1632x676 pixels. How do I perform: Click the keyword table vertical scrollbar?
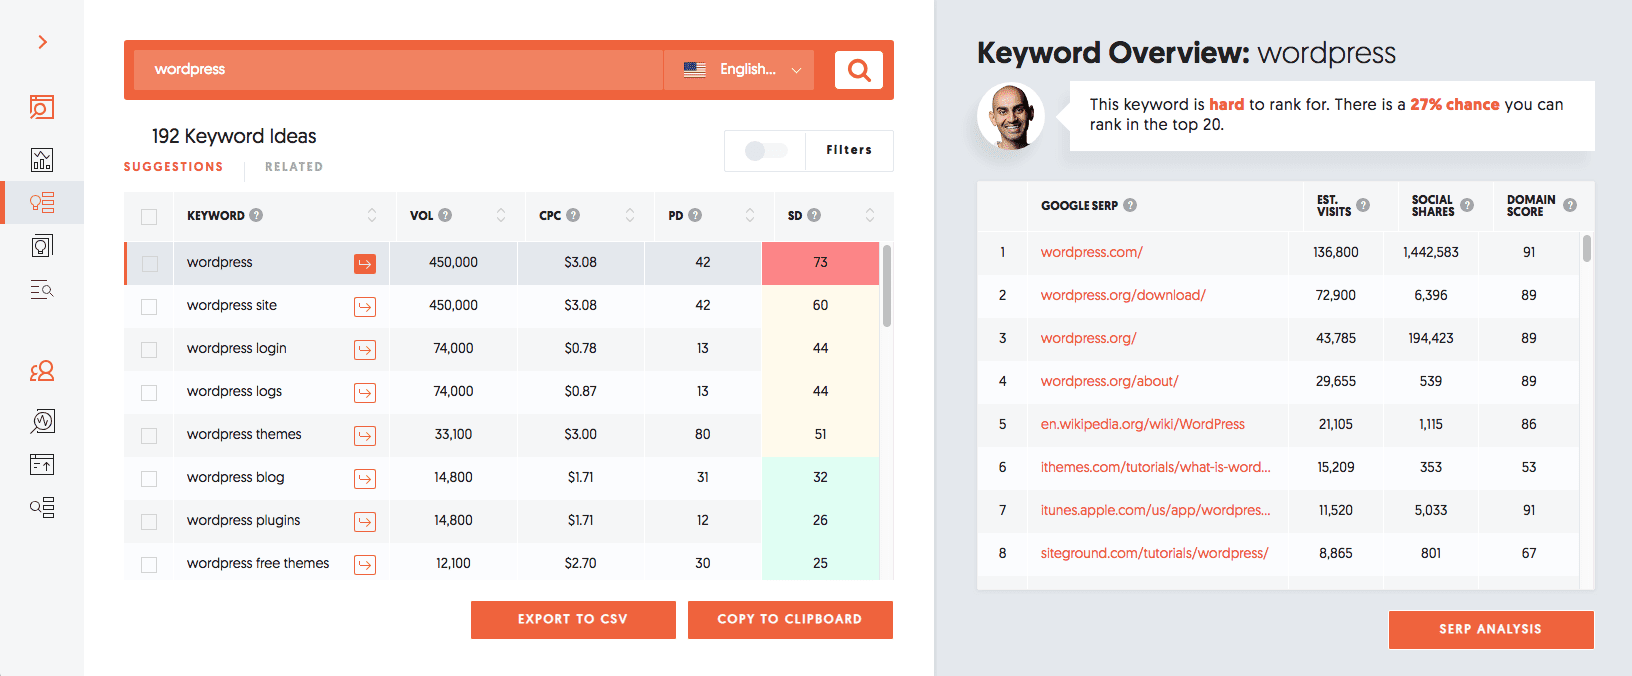pos(886,286)
